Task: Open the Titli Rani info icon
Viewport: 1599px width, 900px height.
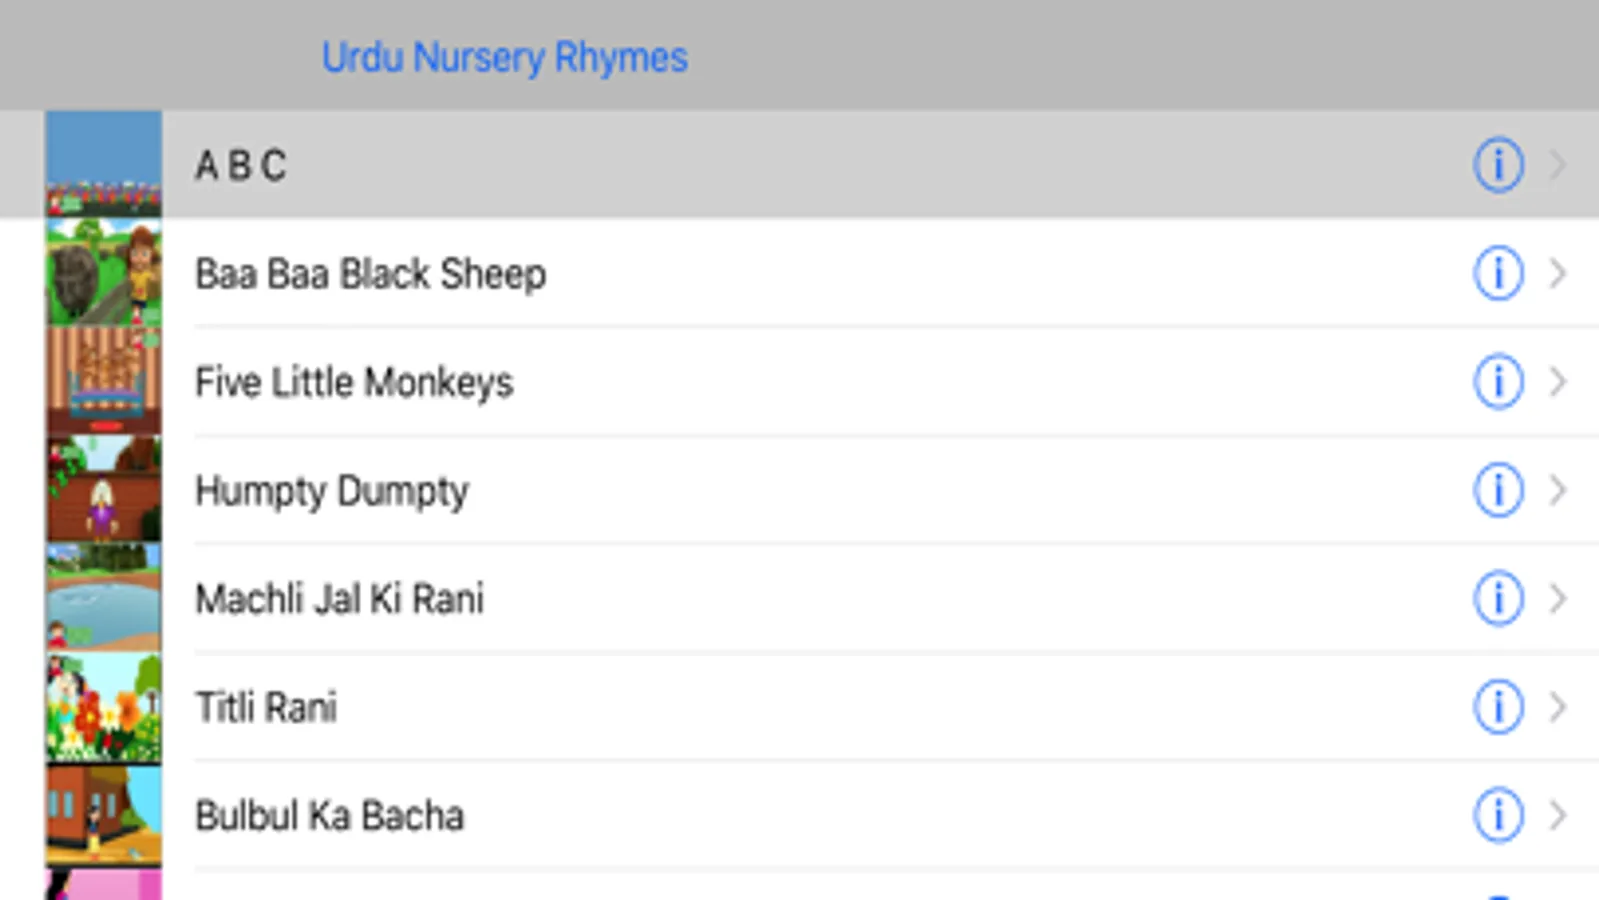Action: [1498, 707]
